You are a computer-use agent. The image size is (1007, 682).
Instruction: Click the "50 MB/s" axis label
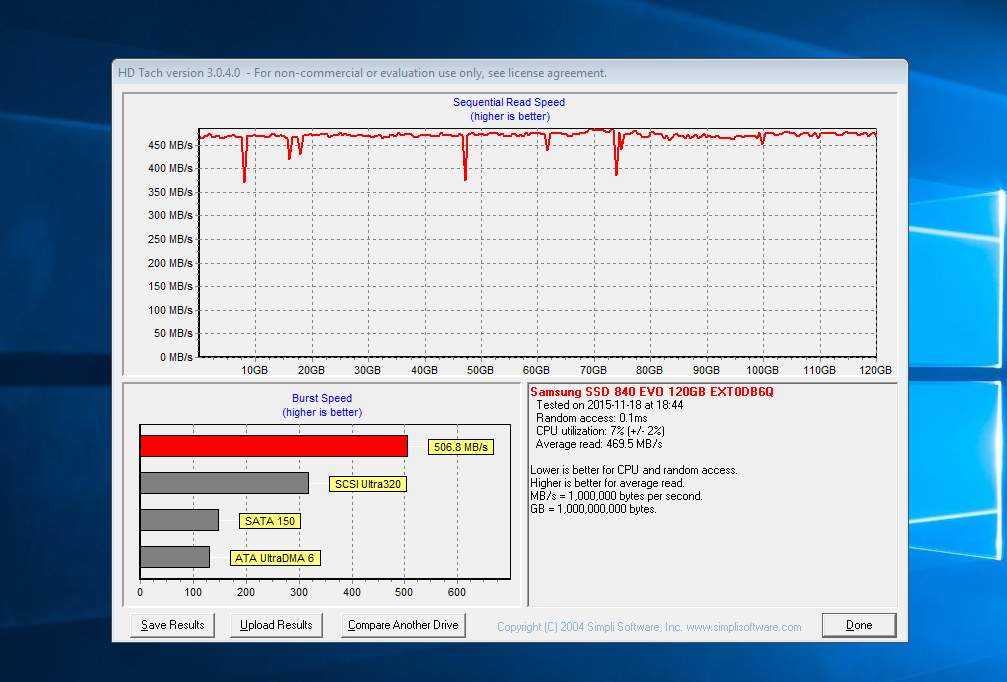tap(173, 333)
